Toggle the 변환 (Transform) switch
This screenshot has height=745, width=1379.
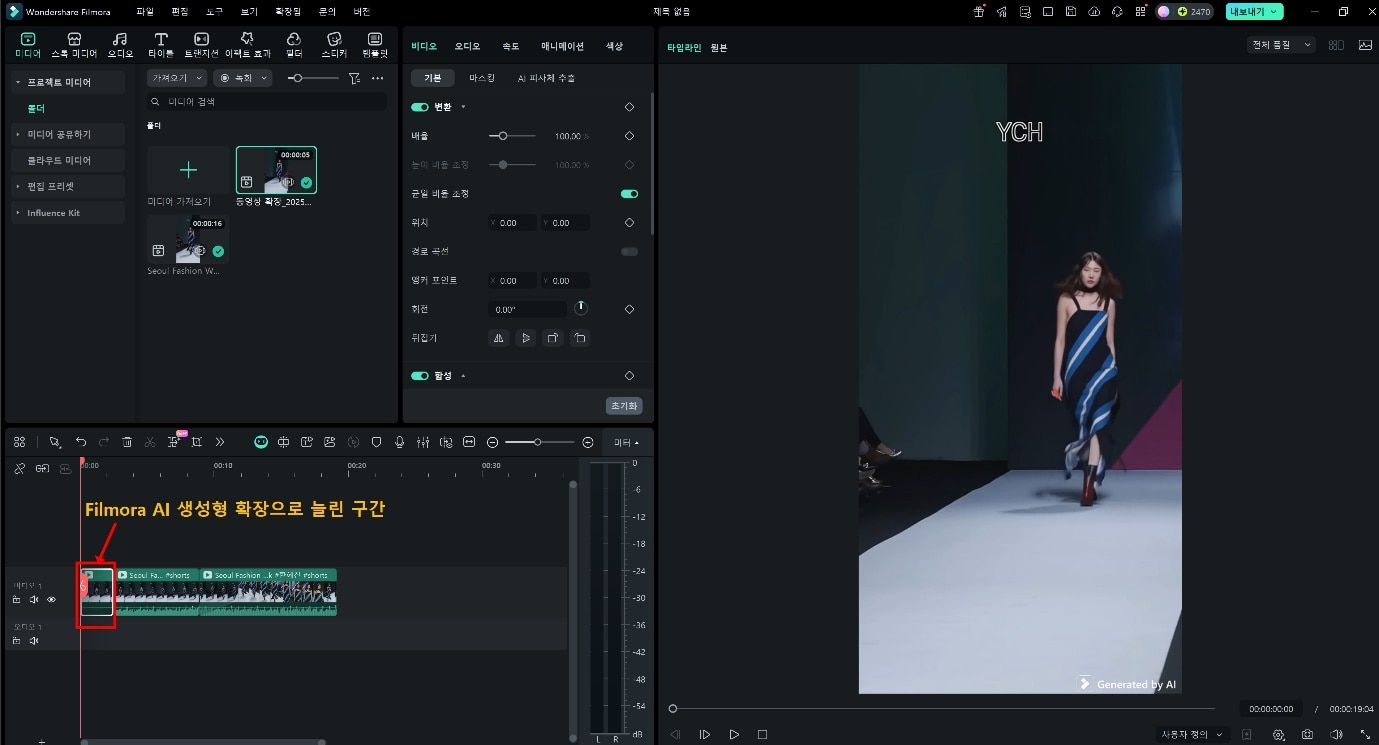coord(420,107)
